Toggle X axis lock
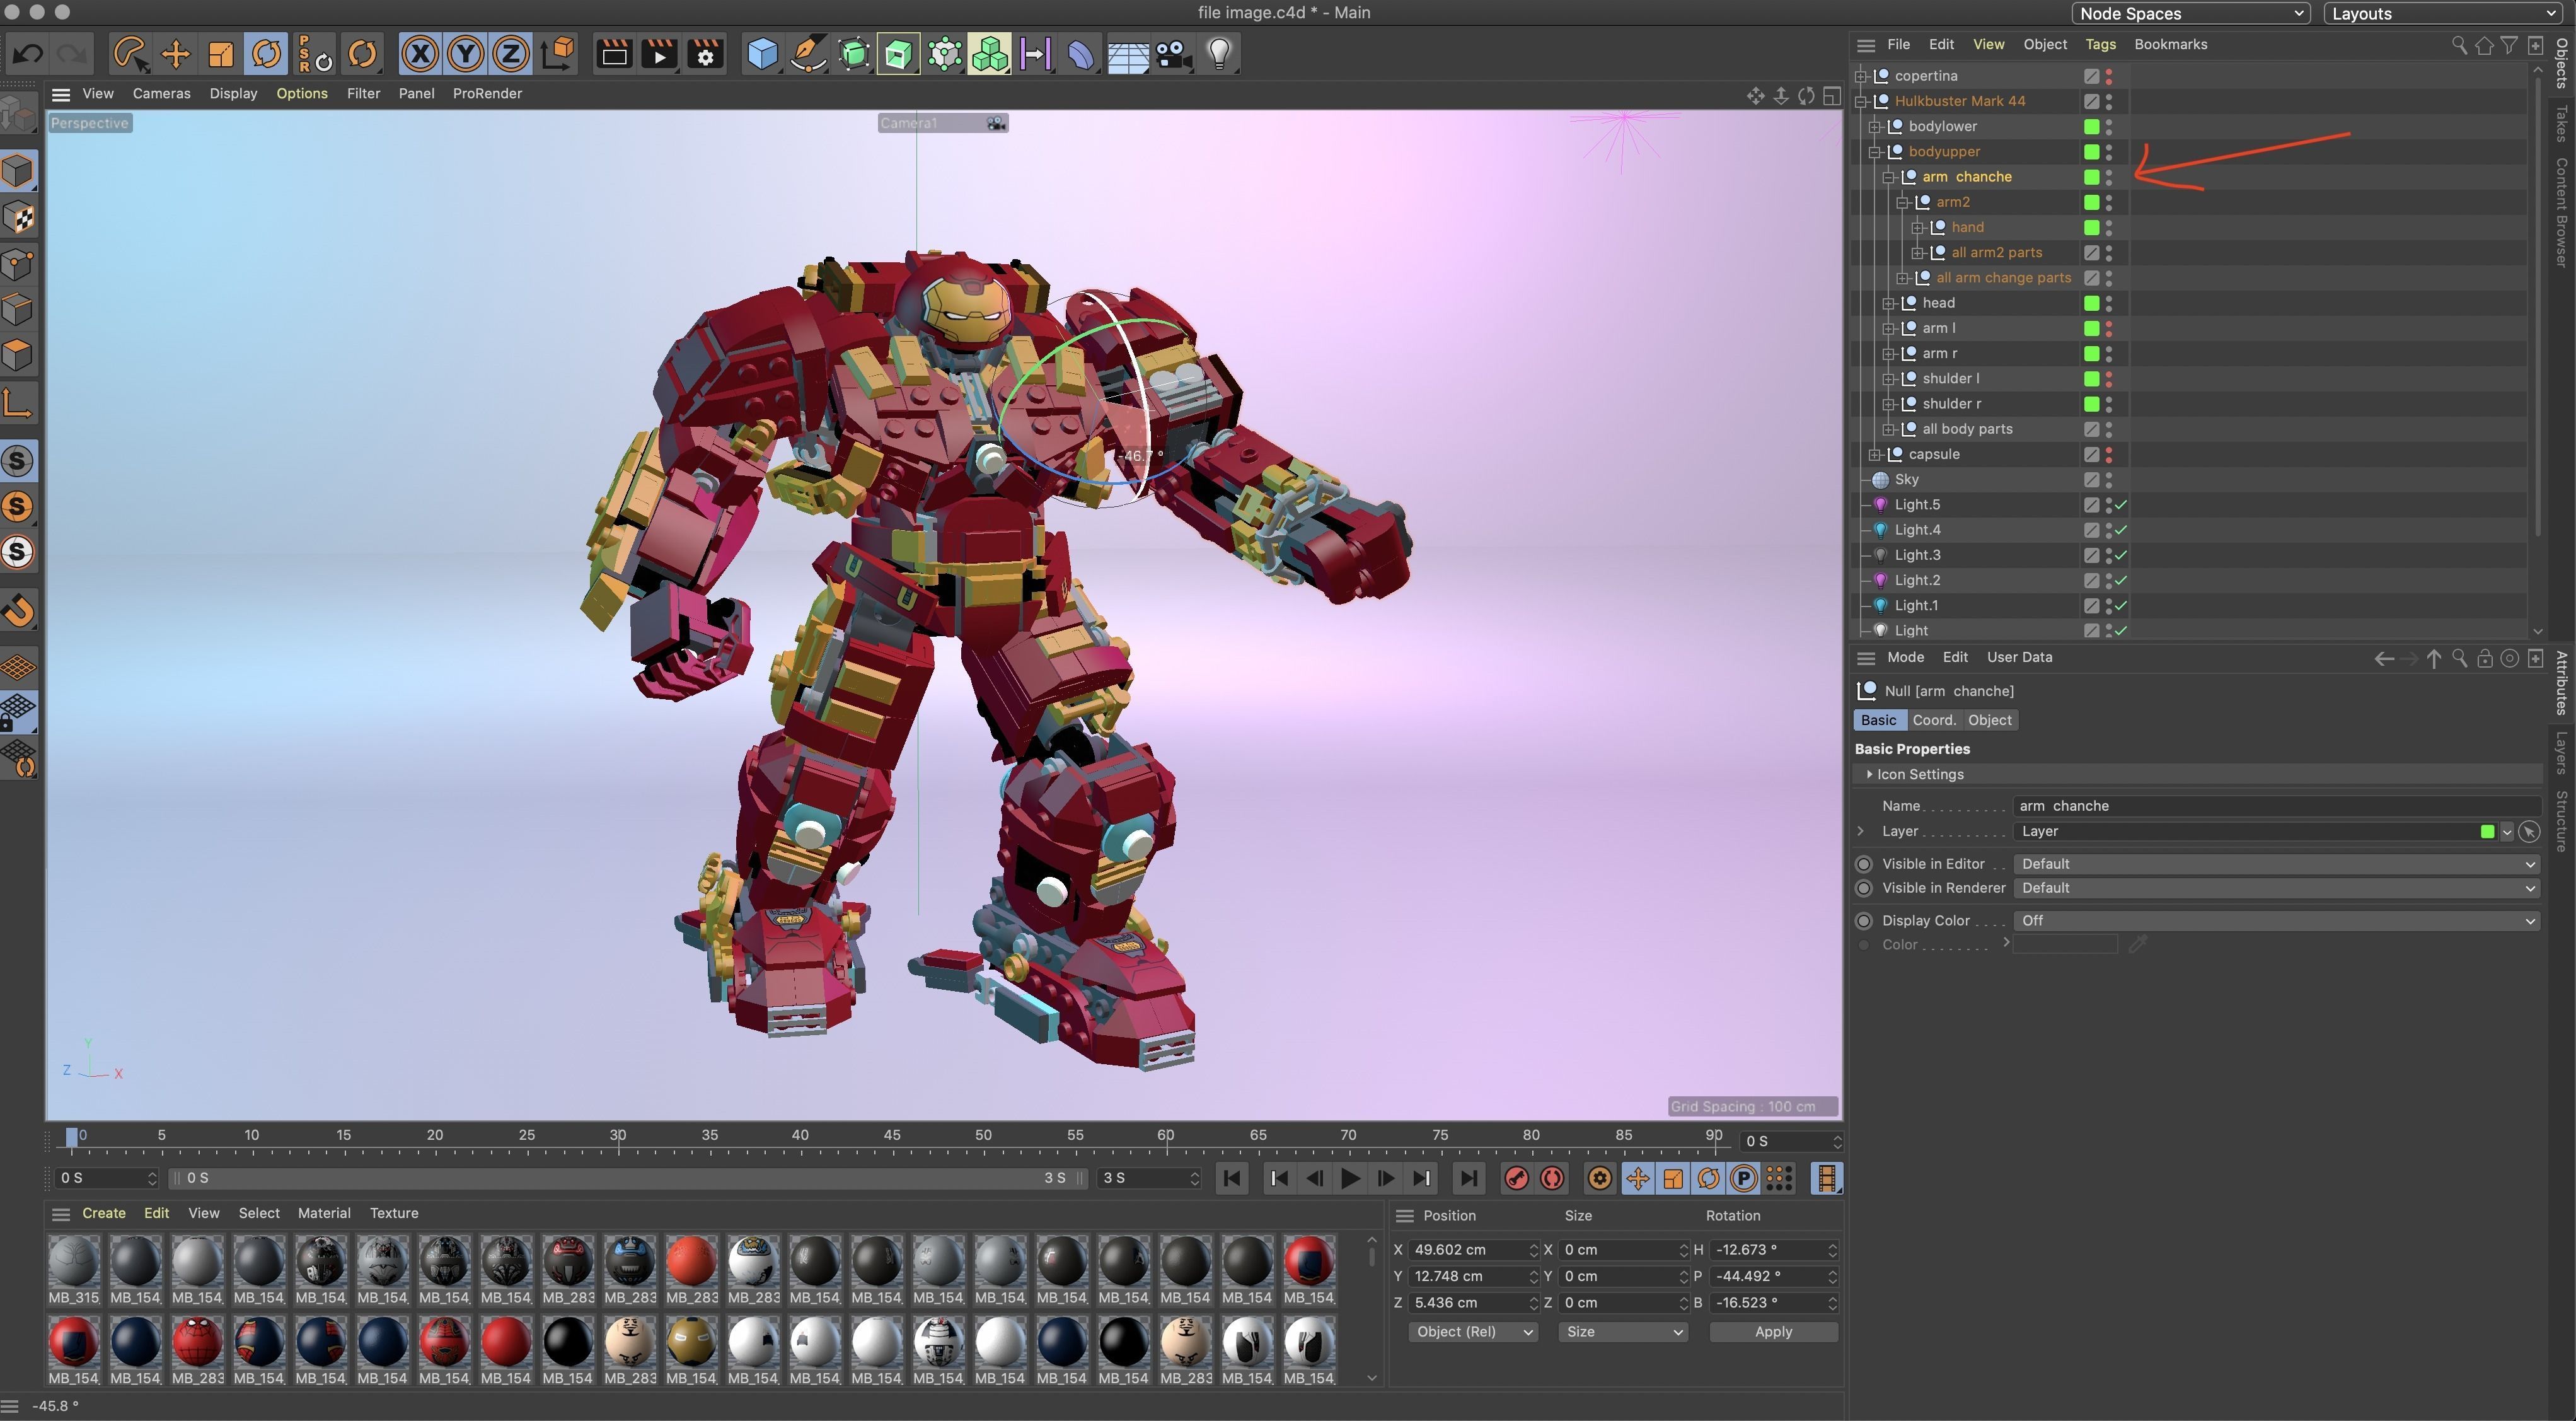Viewport: 2576px width, 1421px height. coord(420,53)
